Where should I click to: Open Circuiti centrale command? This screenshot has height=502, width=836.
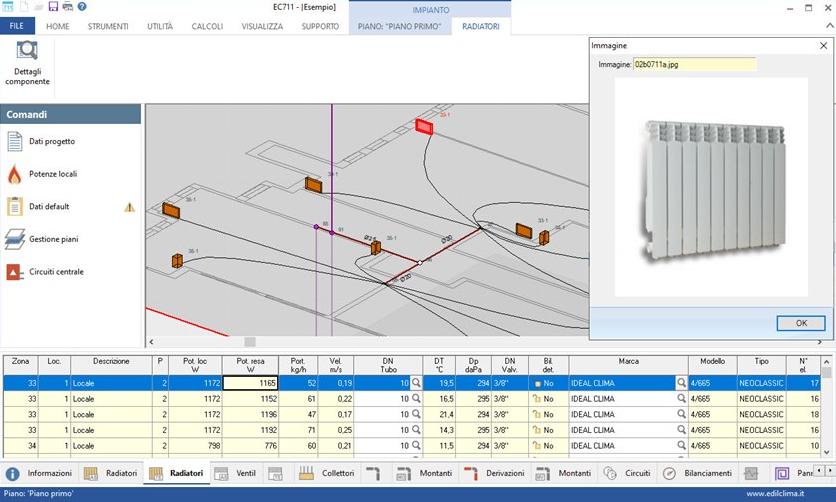(15, 272)
